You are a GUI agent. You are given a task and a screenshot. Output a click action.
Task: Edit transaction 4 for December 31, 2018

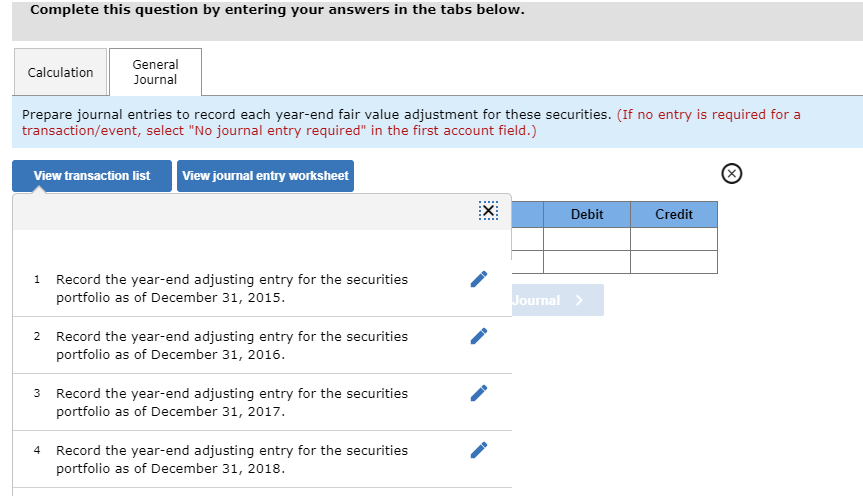coord(479,449)
